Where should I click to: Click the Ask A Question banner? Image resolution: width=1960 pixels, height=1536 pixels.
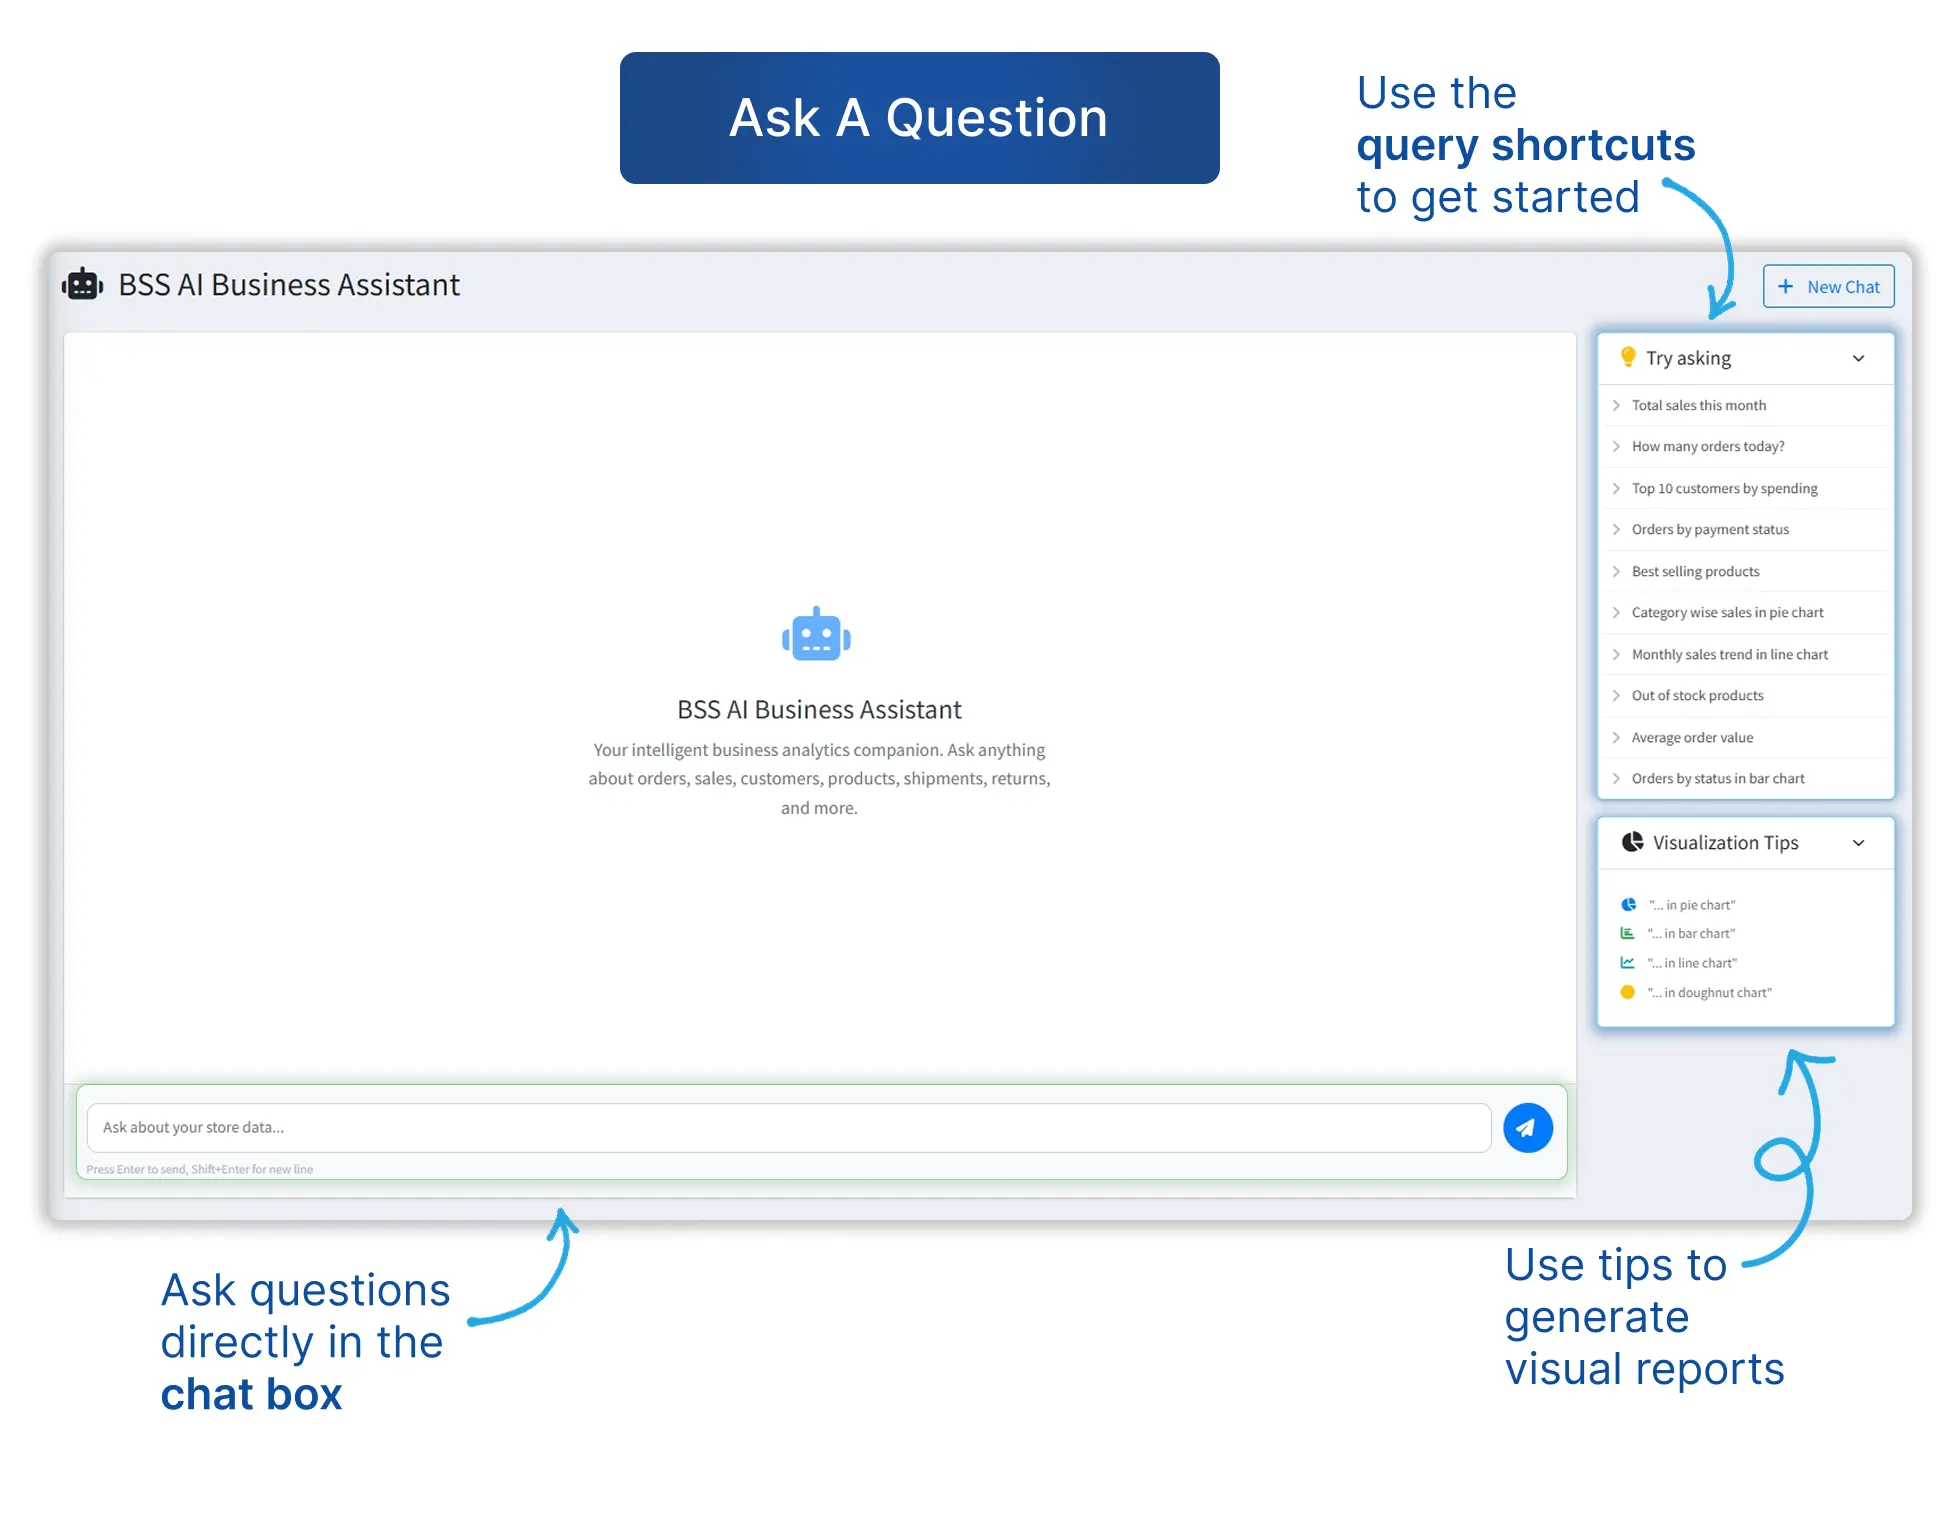919,118
